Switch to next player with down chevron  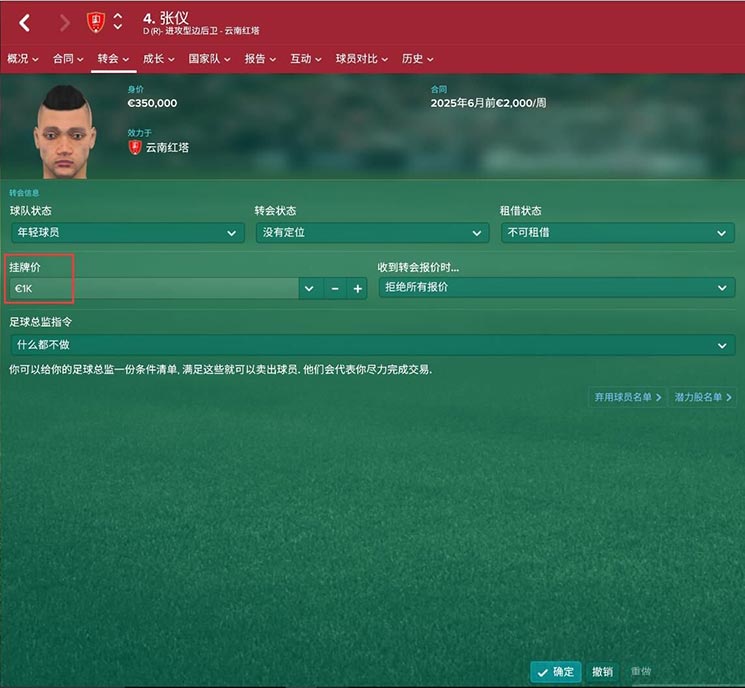(x=118, y=28)
